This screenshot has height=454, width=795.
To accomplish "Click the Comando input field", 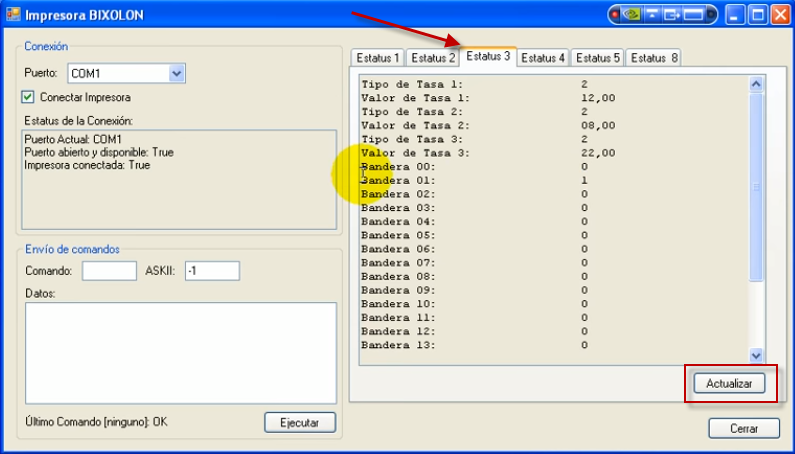I will 110,271.
